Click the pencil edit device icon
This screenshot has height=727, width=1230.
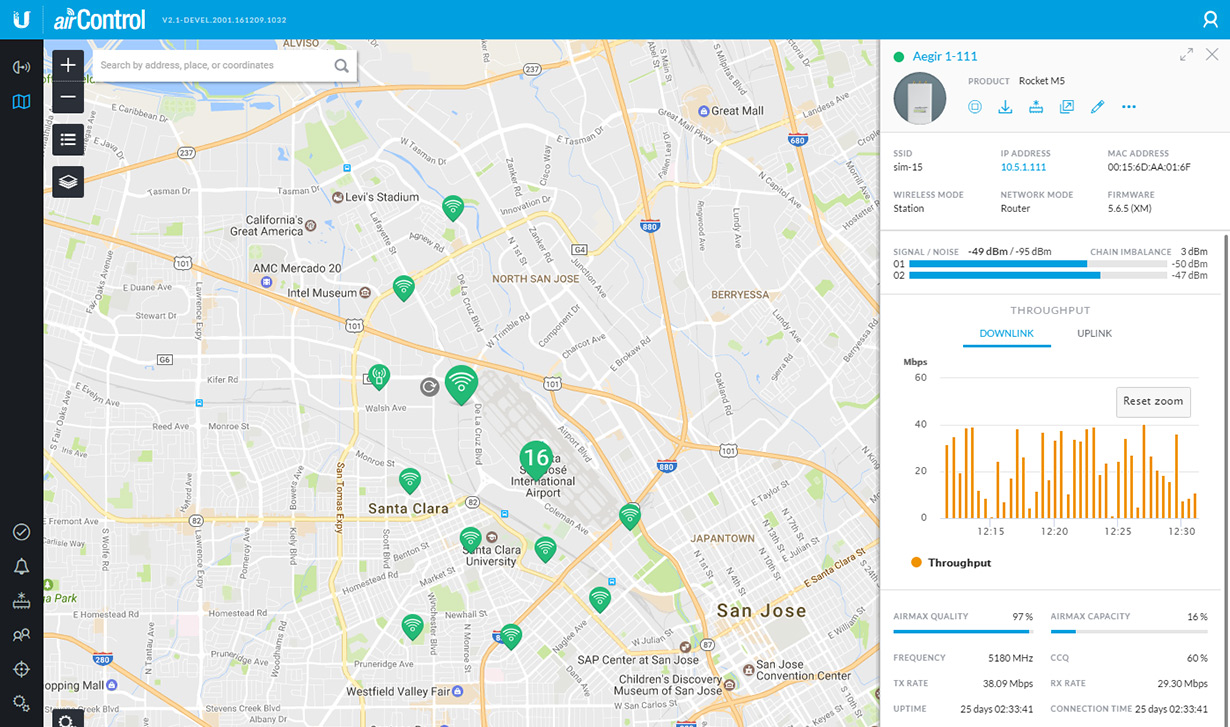1097,107
